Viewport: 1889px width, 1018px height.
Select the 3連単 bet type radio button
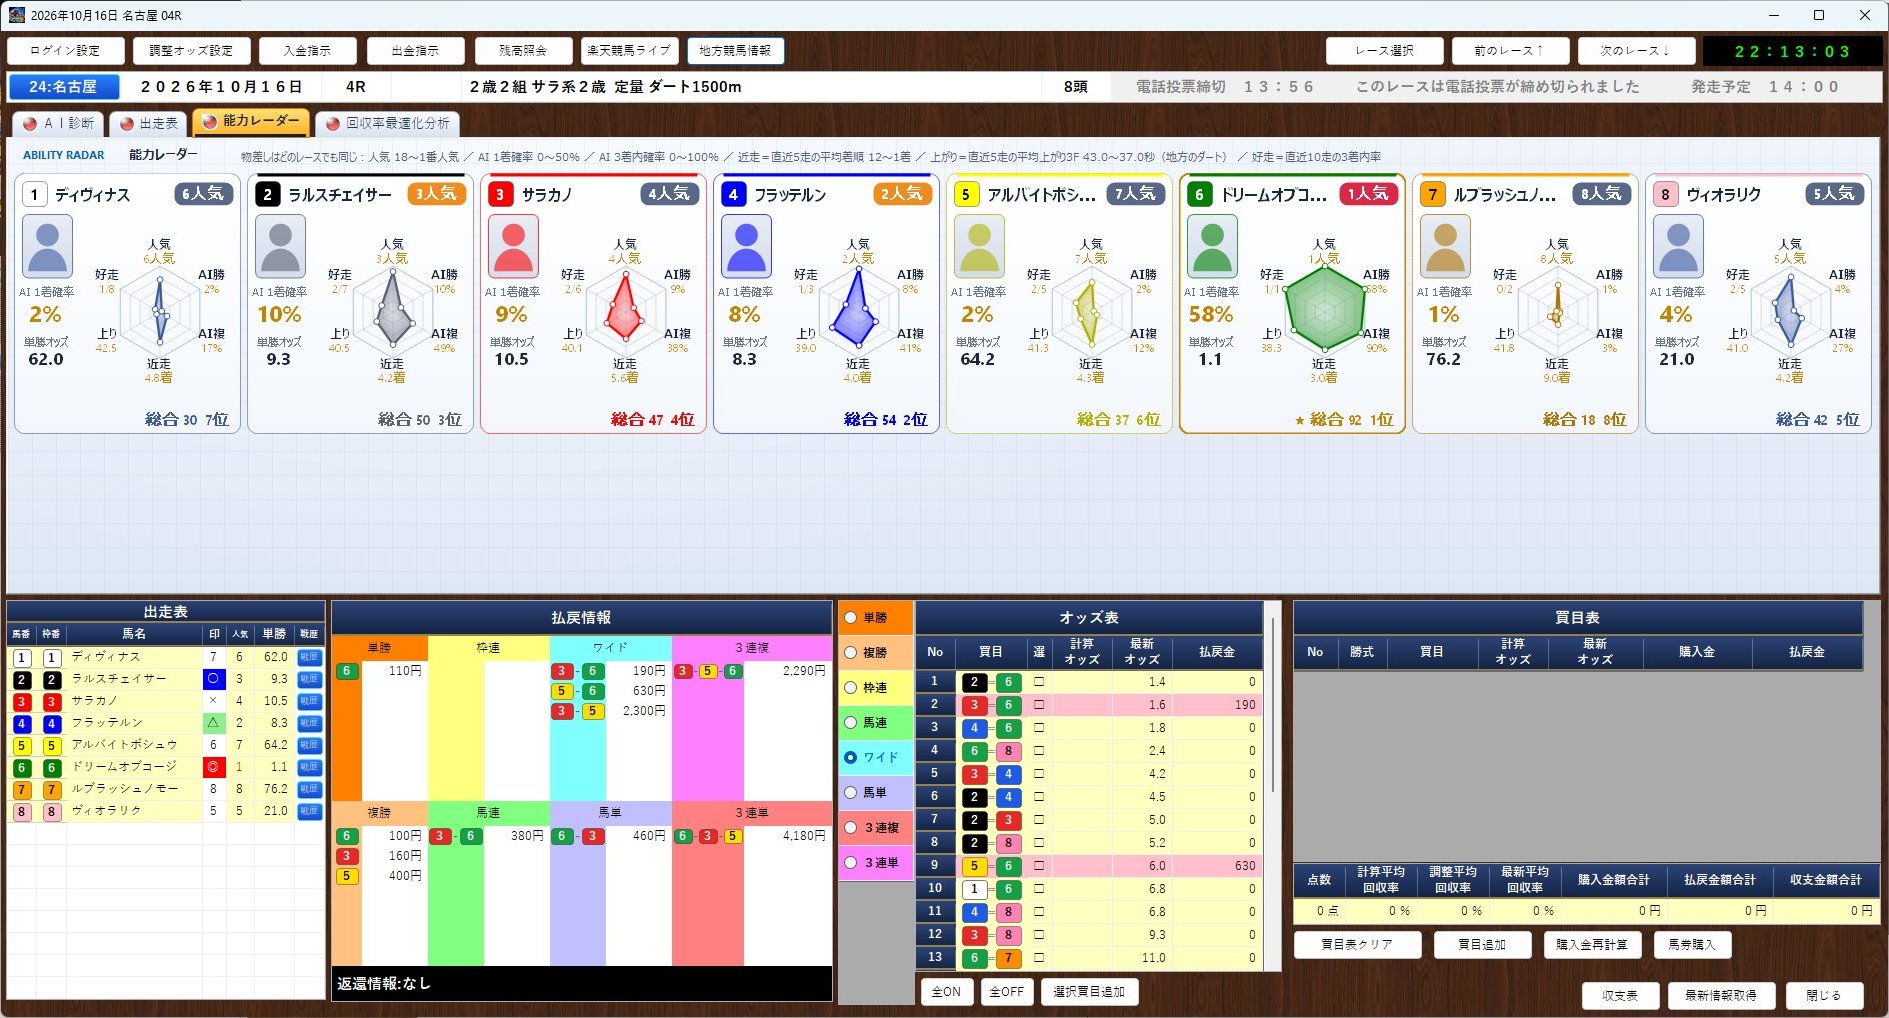pos(851,863)
